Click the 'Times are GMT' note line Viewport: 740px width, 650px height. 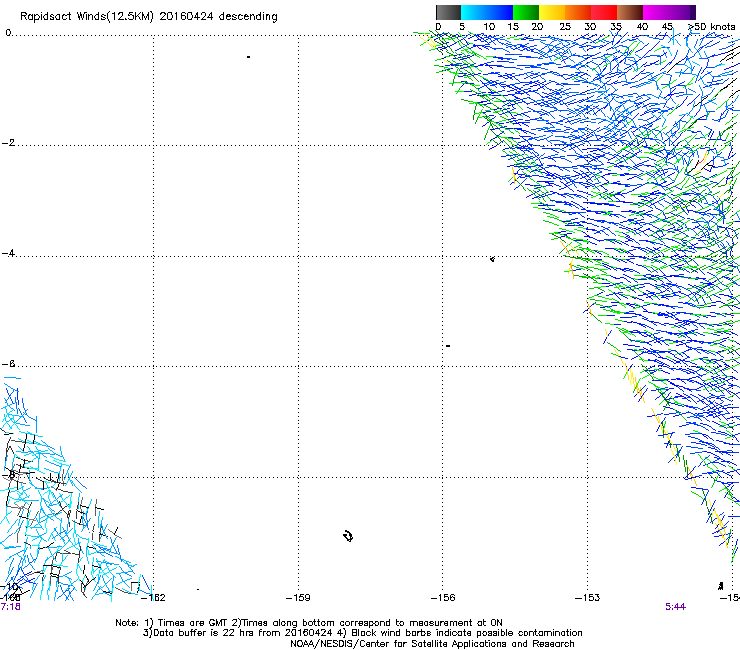coord(309,623)
